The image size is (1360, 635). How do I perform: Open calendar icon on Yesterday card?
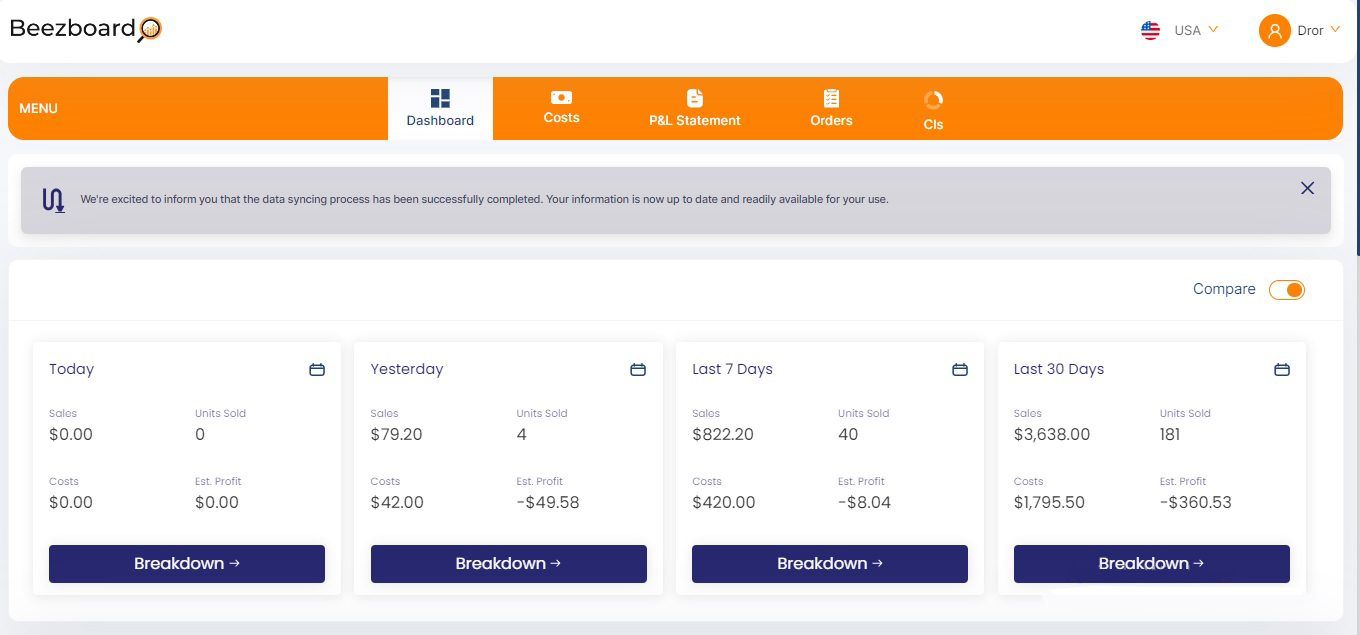click(638, 370)
